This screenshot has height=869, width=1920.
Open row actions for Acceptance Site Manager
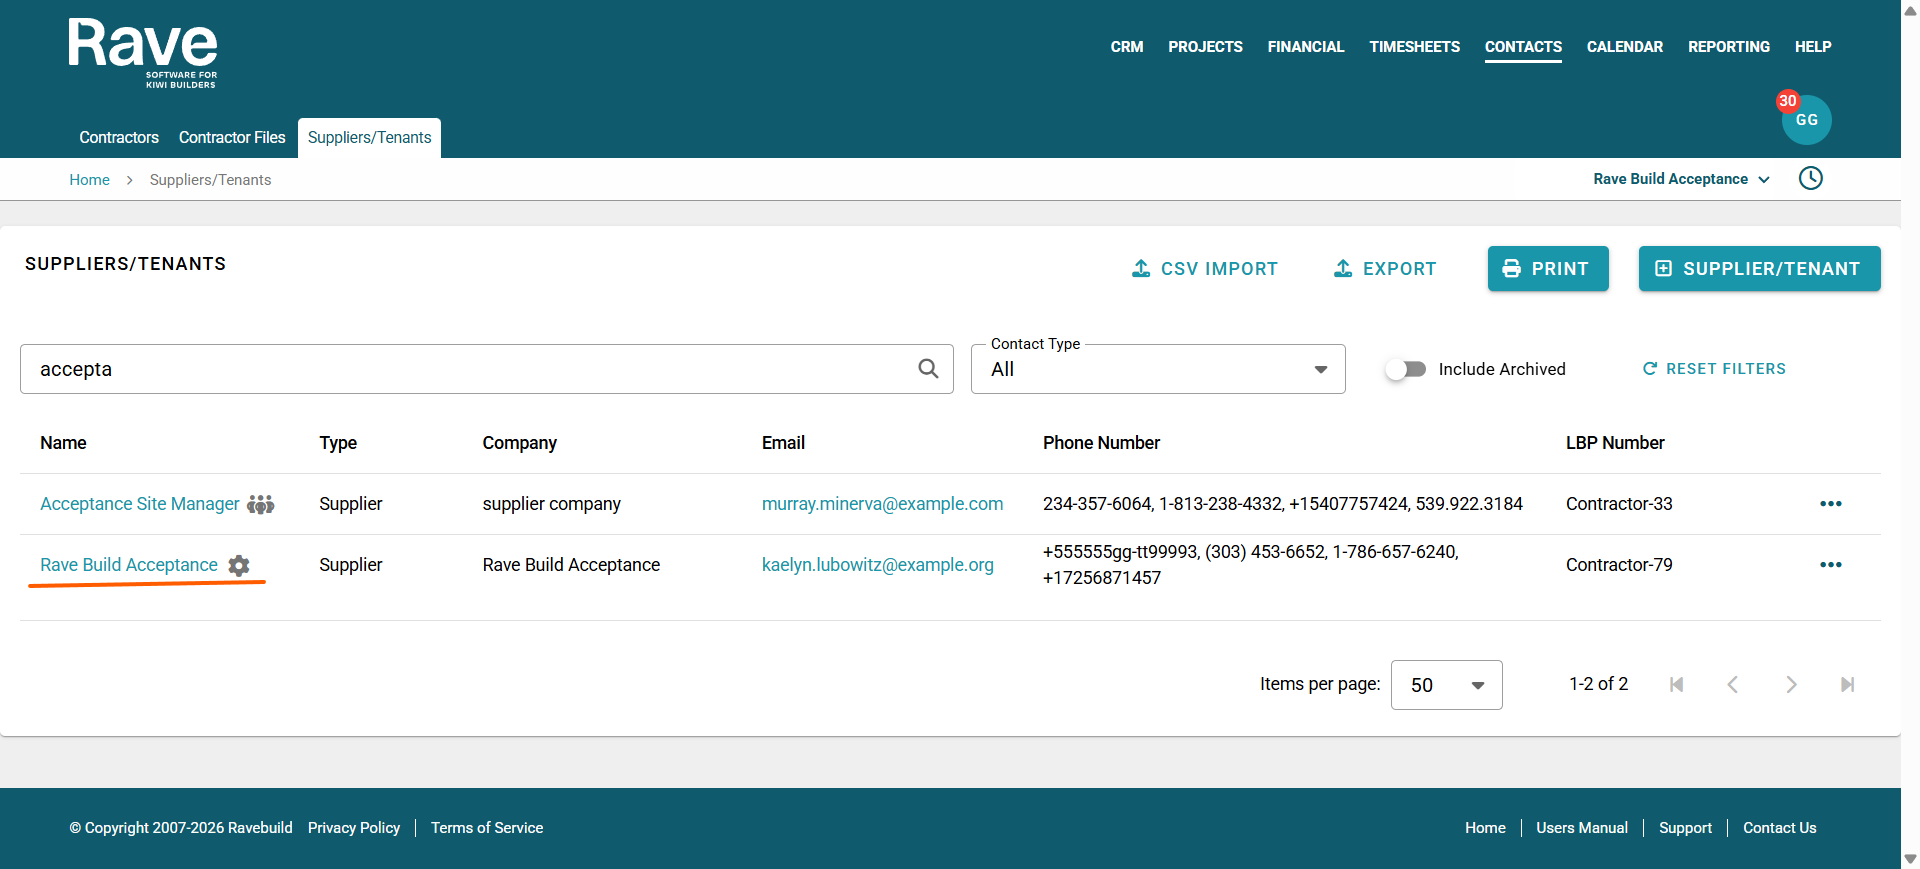click(x=1831, y=504)
